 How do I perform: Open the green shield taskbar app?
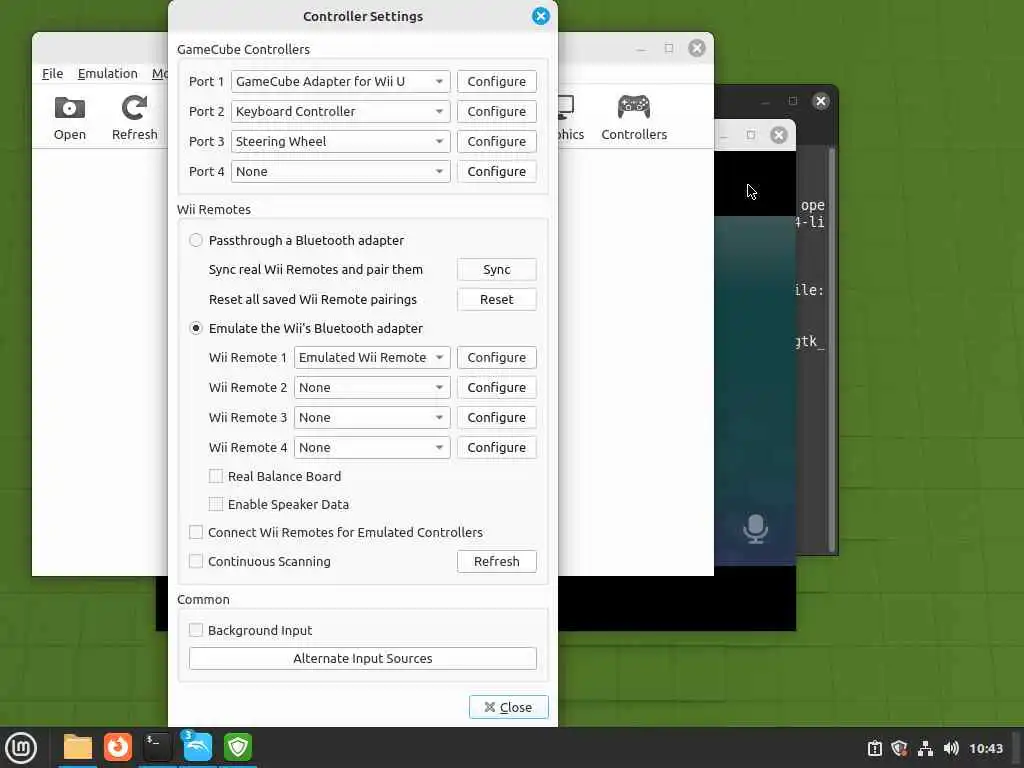[238, 747]
